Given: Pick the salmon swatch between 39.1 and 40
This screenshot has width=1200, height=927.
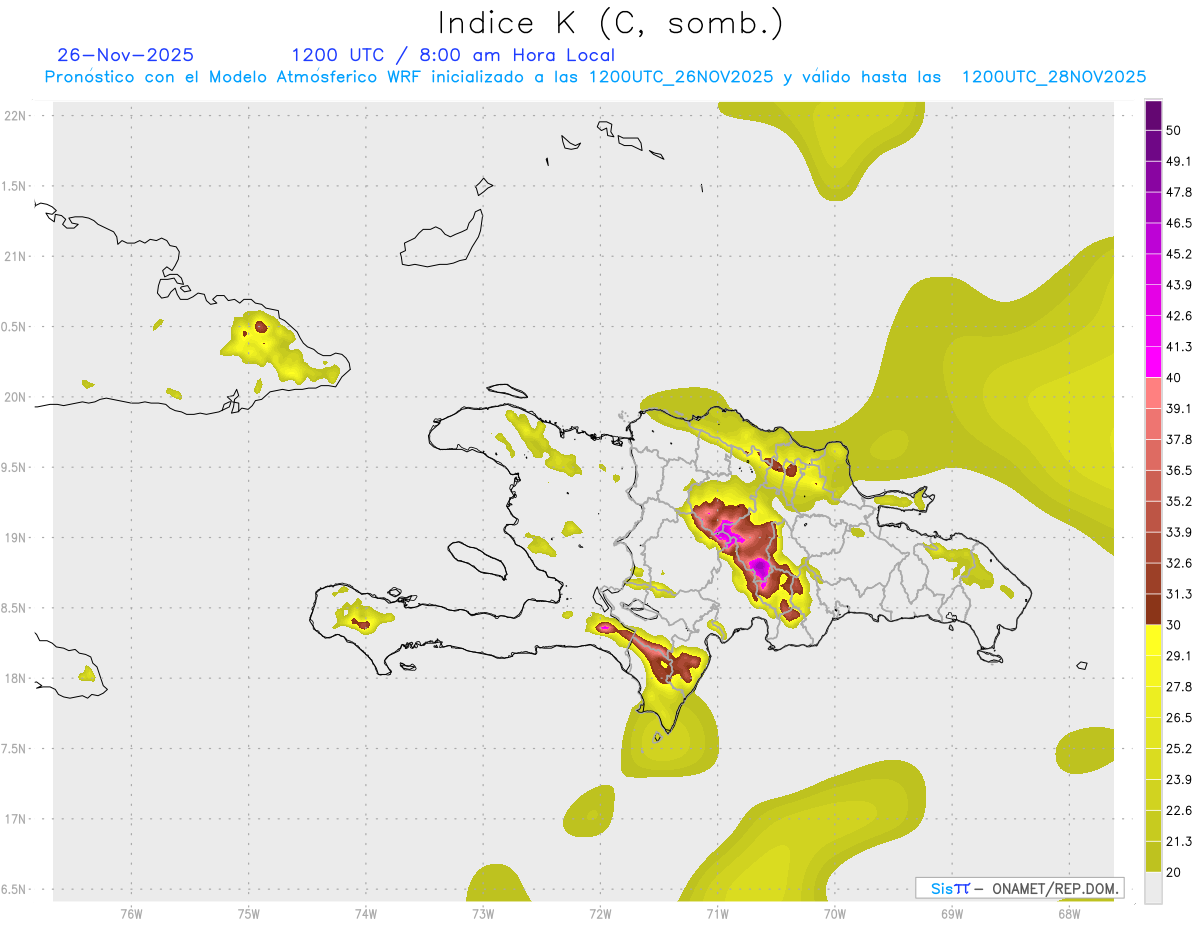Looking at the screenshot, I should coord(1153,392).
